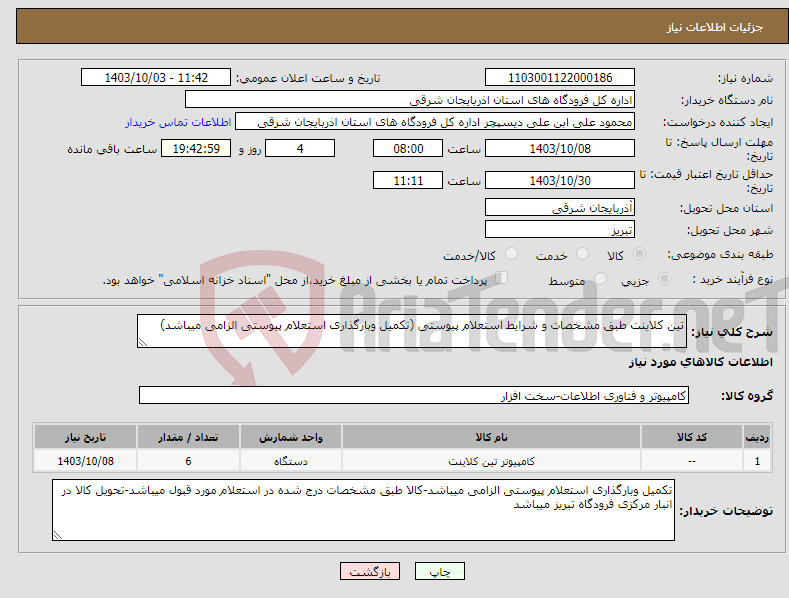Screen dimensions: 789x598
Task: Toggle اسناد خزانه اسلامی payment checkbox
Action: (501, 278)
